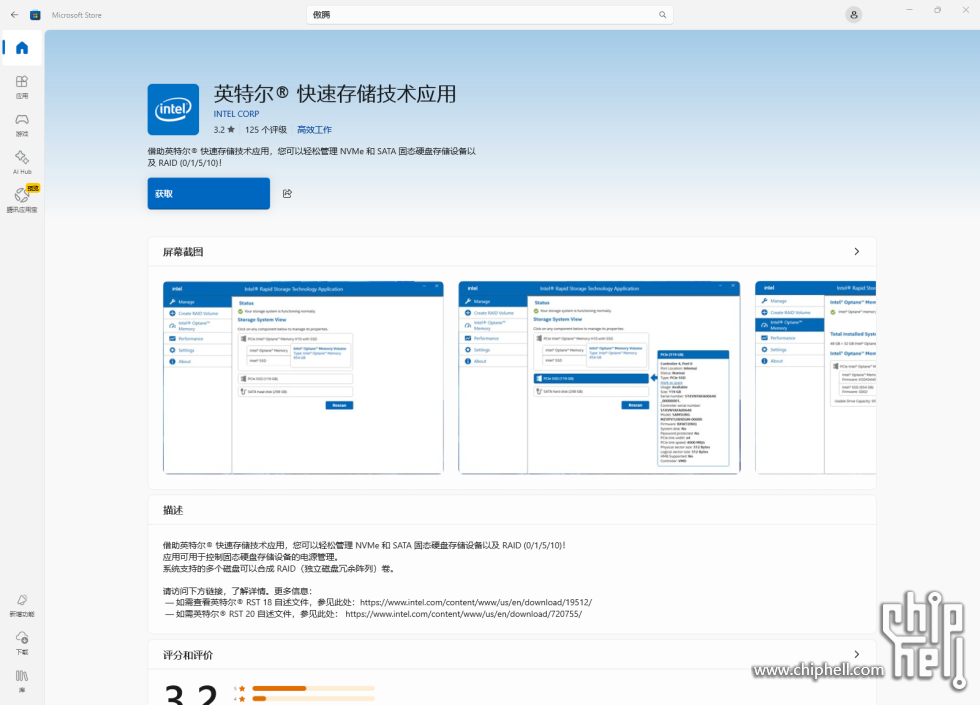Open the INTEL CORP publisher link

pos(236,114)
